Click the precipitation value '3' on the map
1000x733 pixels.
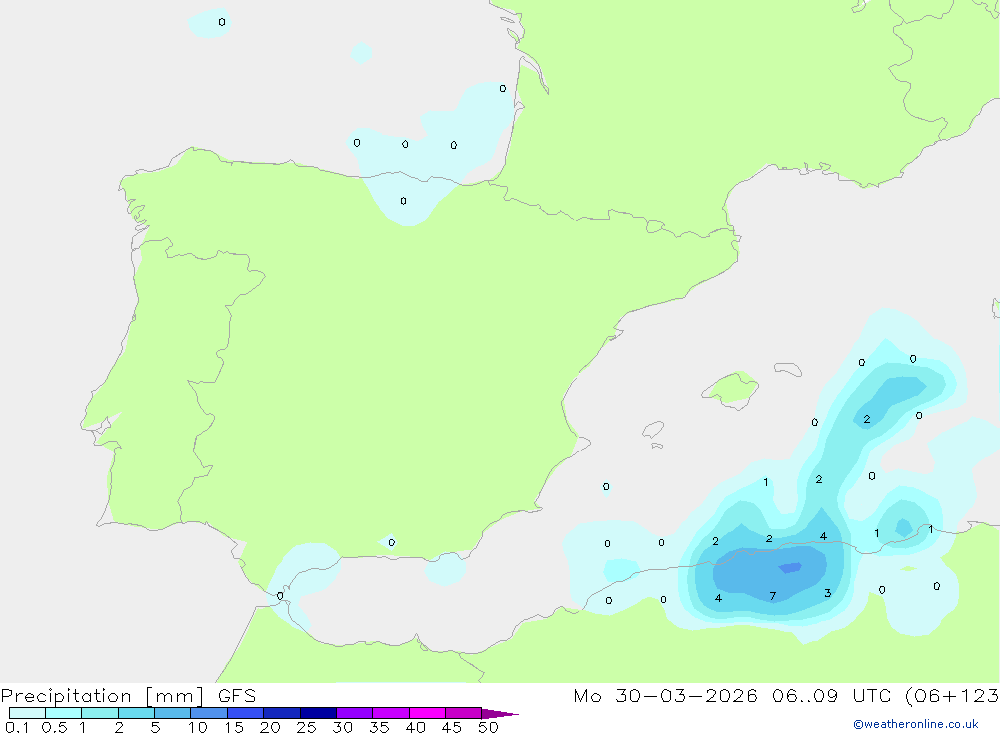coord(827,593)
